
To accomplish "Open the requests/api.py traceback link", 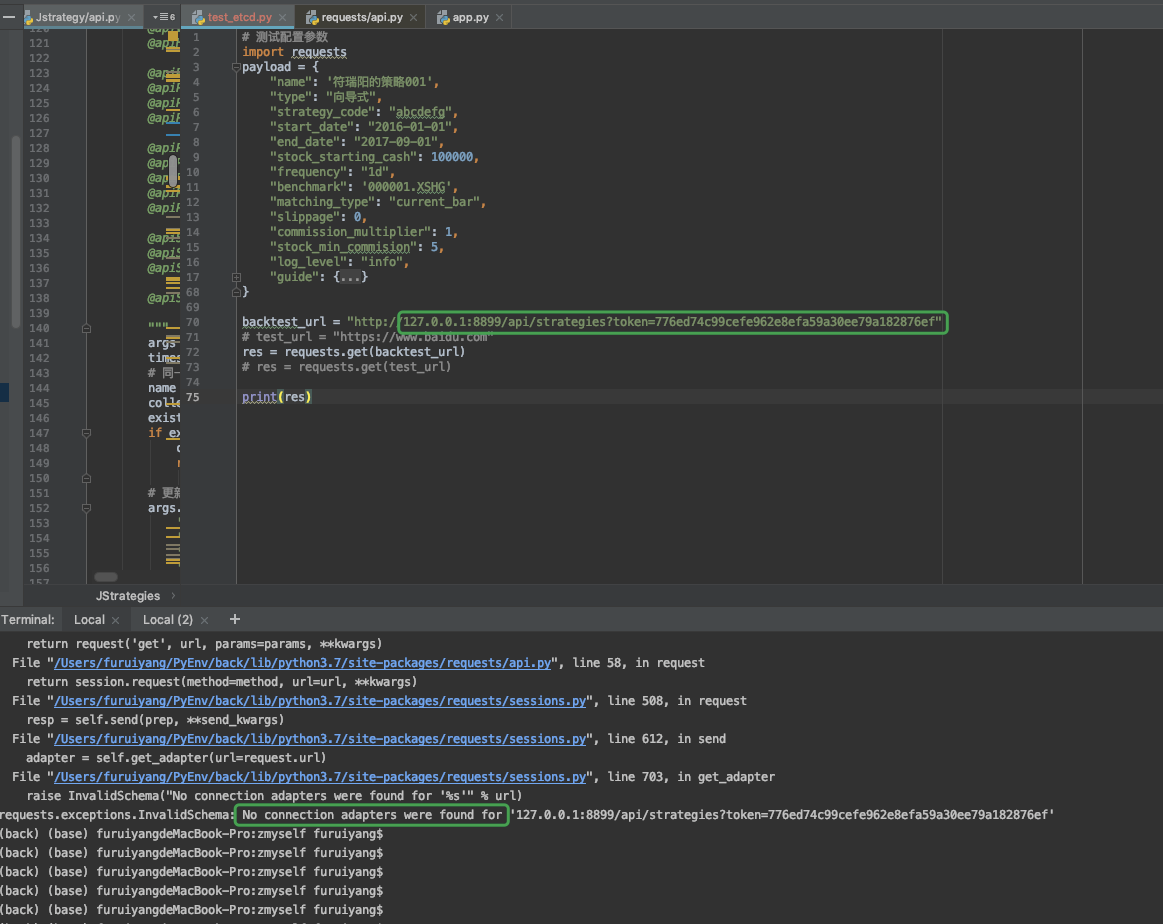I will (x=303, y=663).
